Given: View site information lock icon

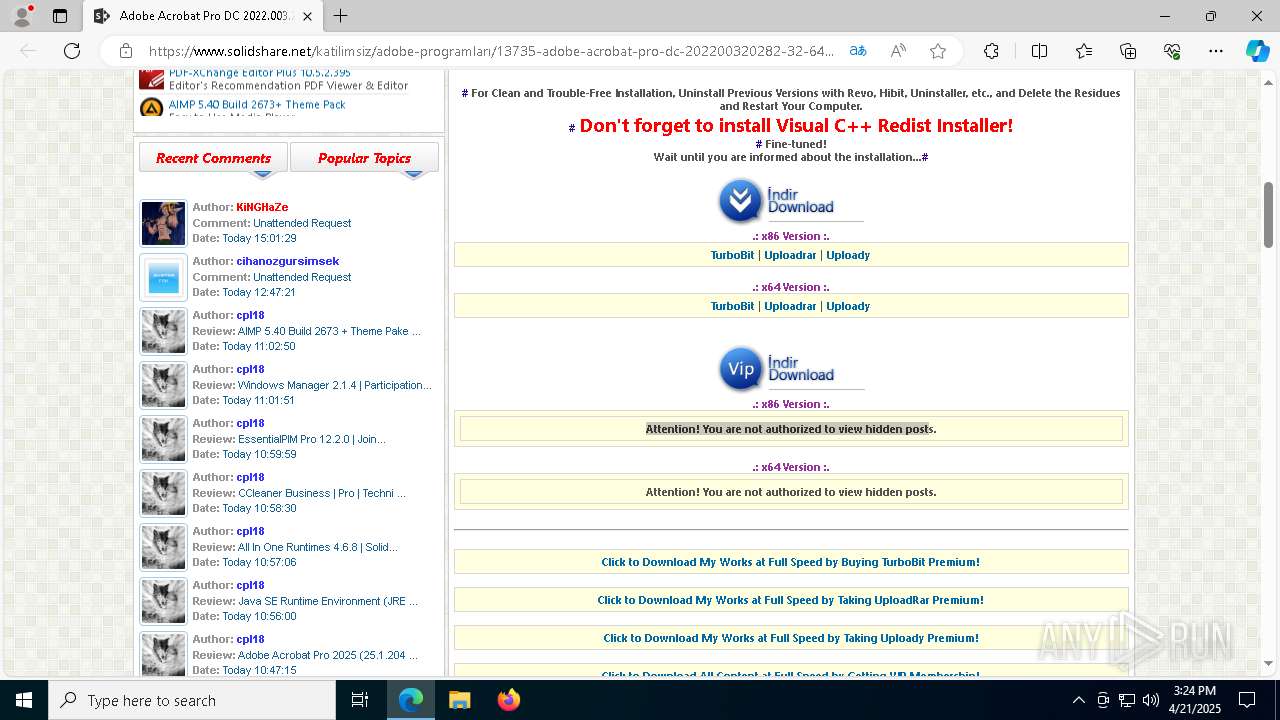Looking at the screenshot, I should coord(126,51).
